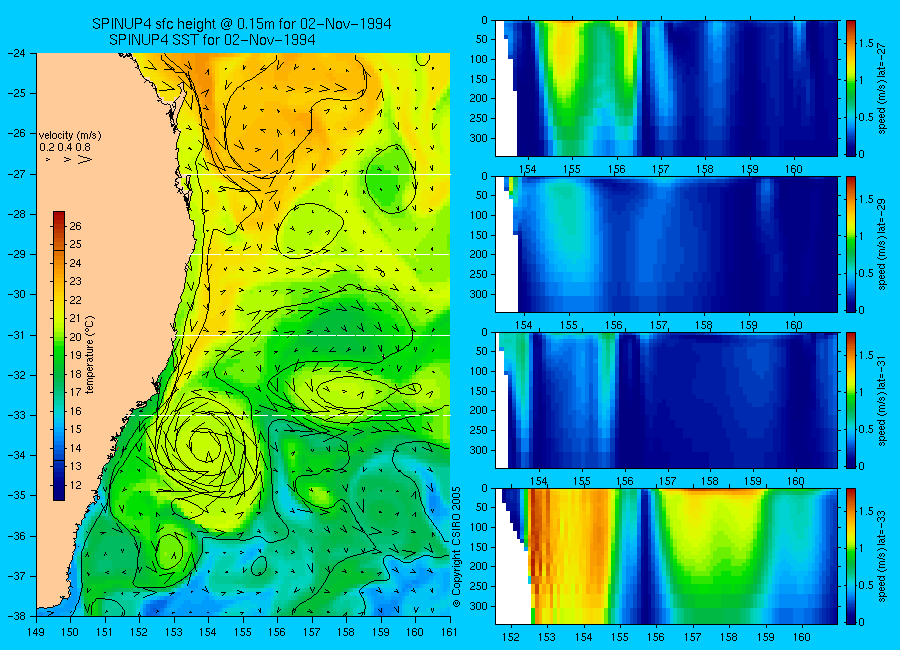Click the '26' label on the temperature scale
The height and width of the screenshot is (650, 900).
point(75,226)
